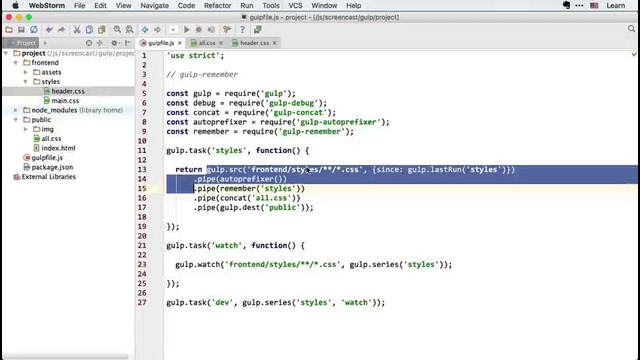Expand the assets folder
Image resolution: width=640 pixels, height=360 pixels.
pyautogui.click(x=26, y=72)
